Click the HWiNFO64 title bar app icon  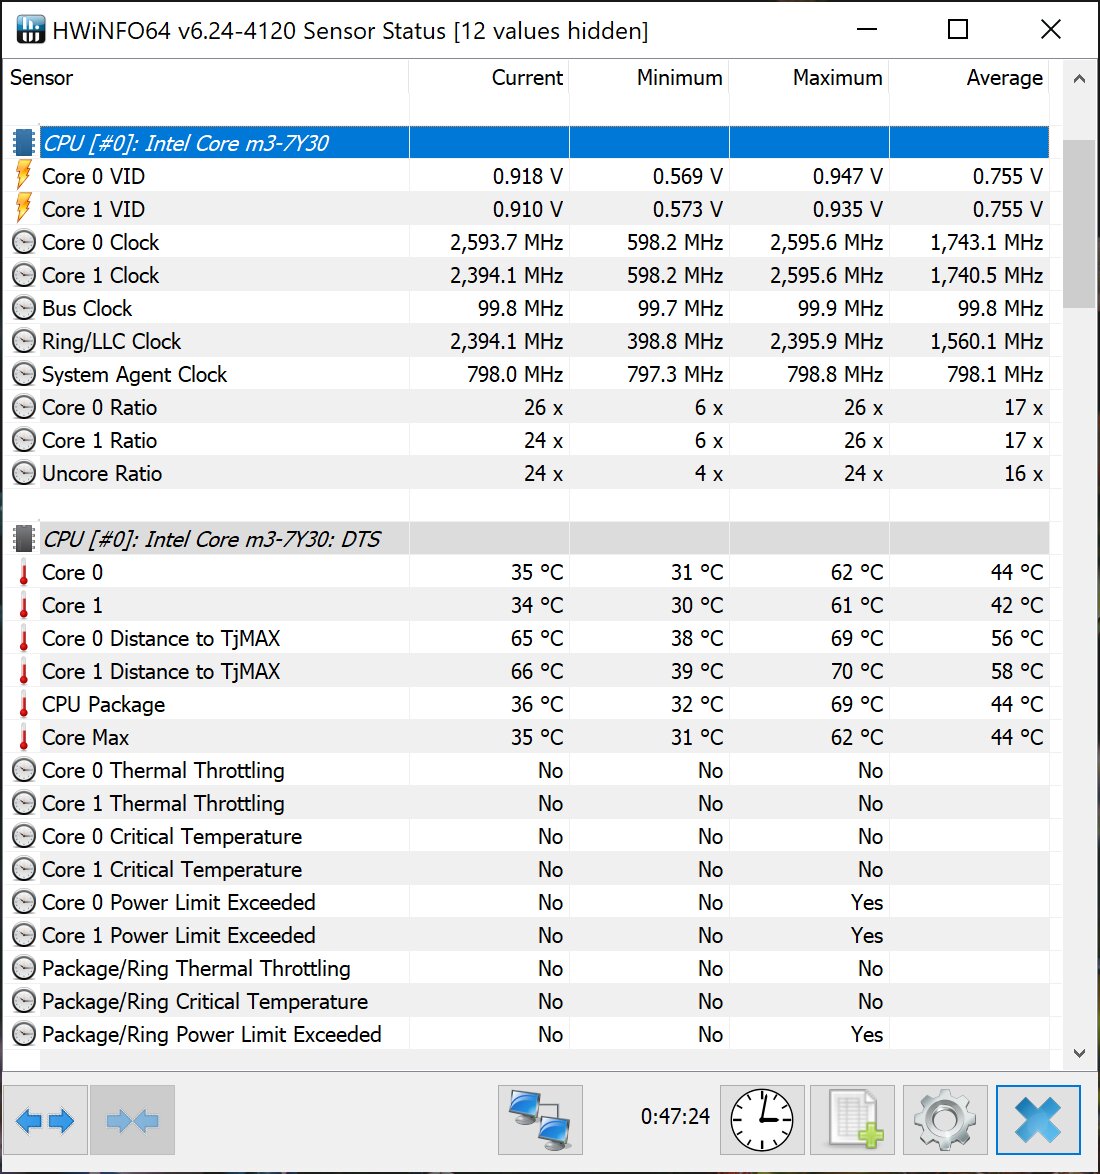click(30, 30)
